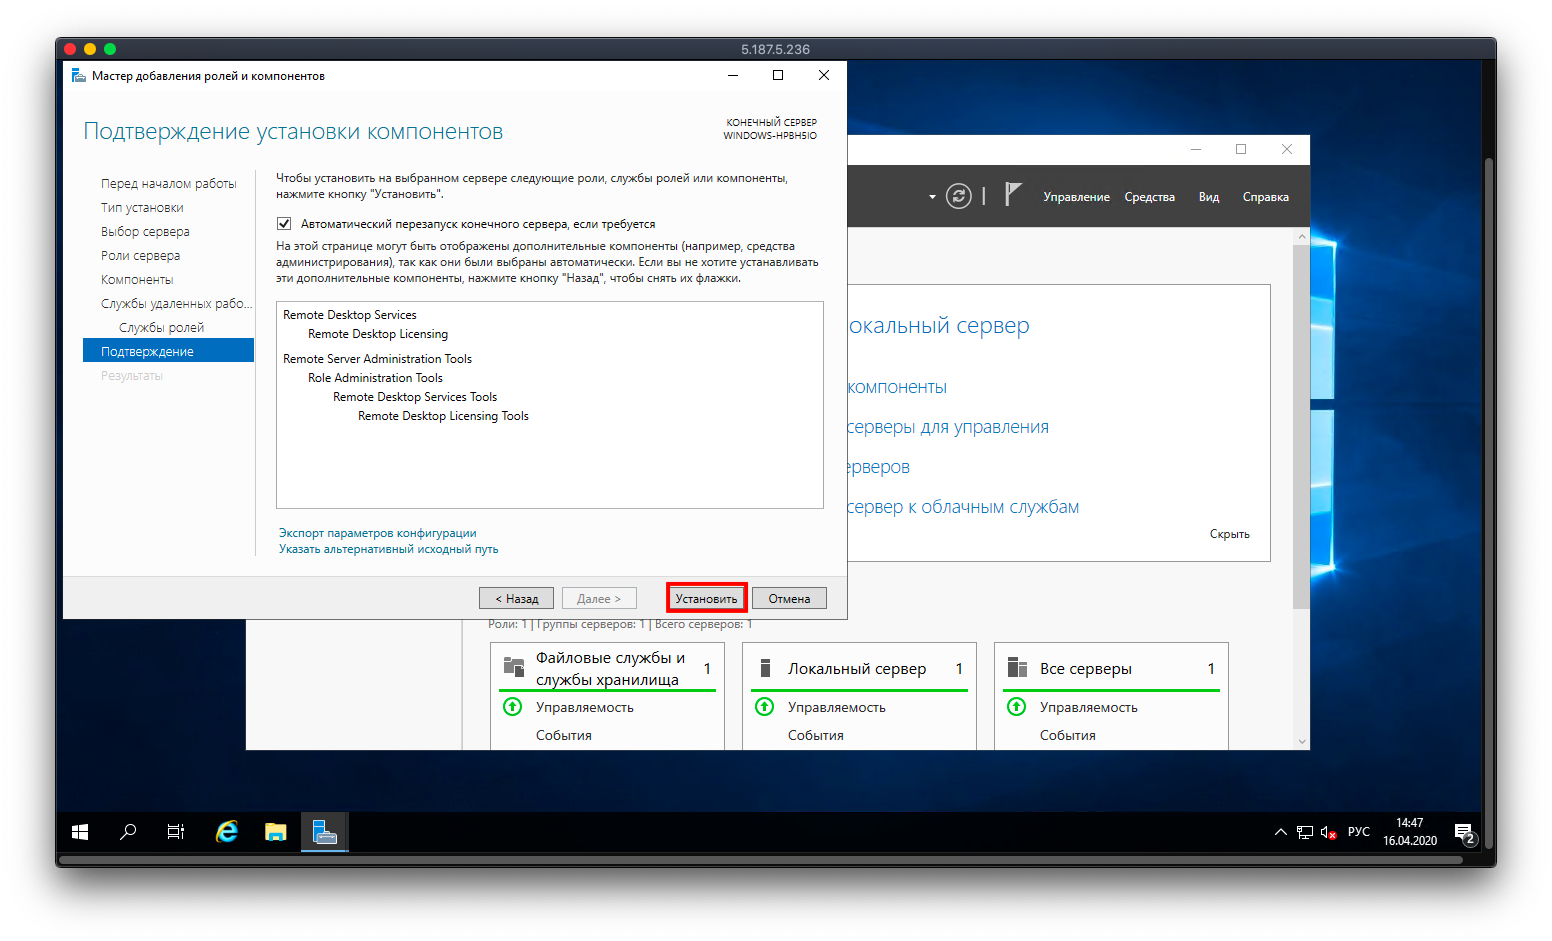Image resolution: width=1552 pixels, height=941 pixels.
Task: Open Локальный сервер tile header
Action: pyautogui.click(x=857, y=669)
